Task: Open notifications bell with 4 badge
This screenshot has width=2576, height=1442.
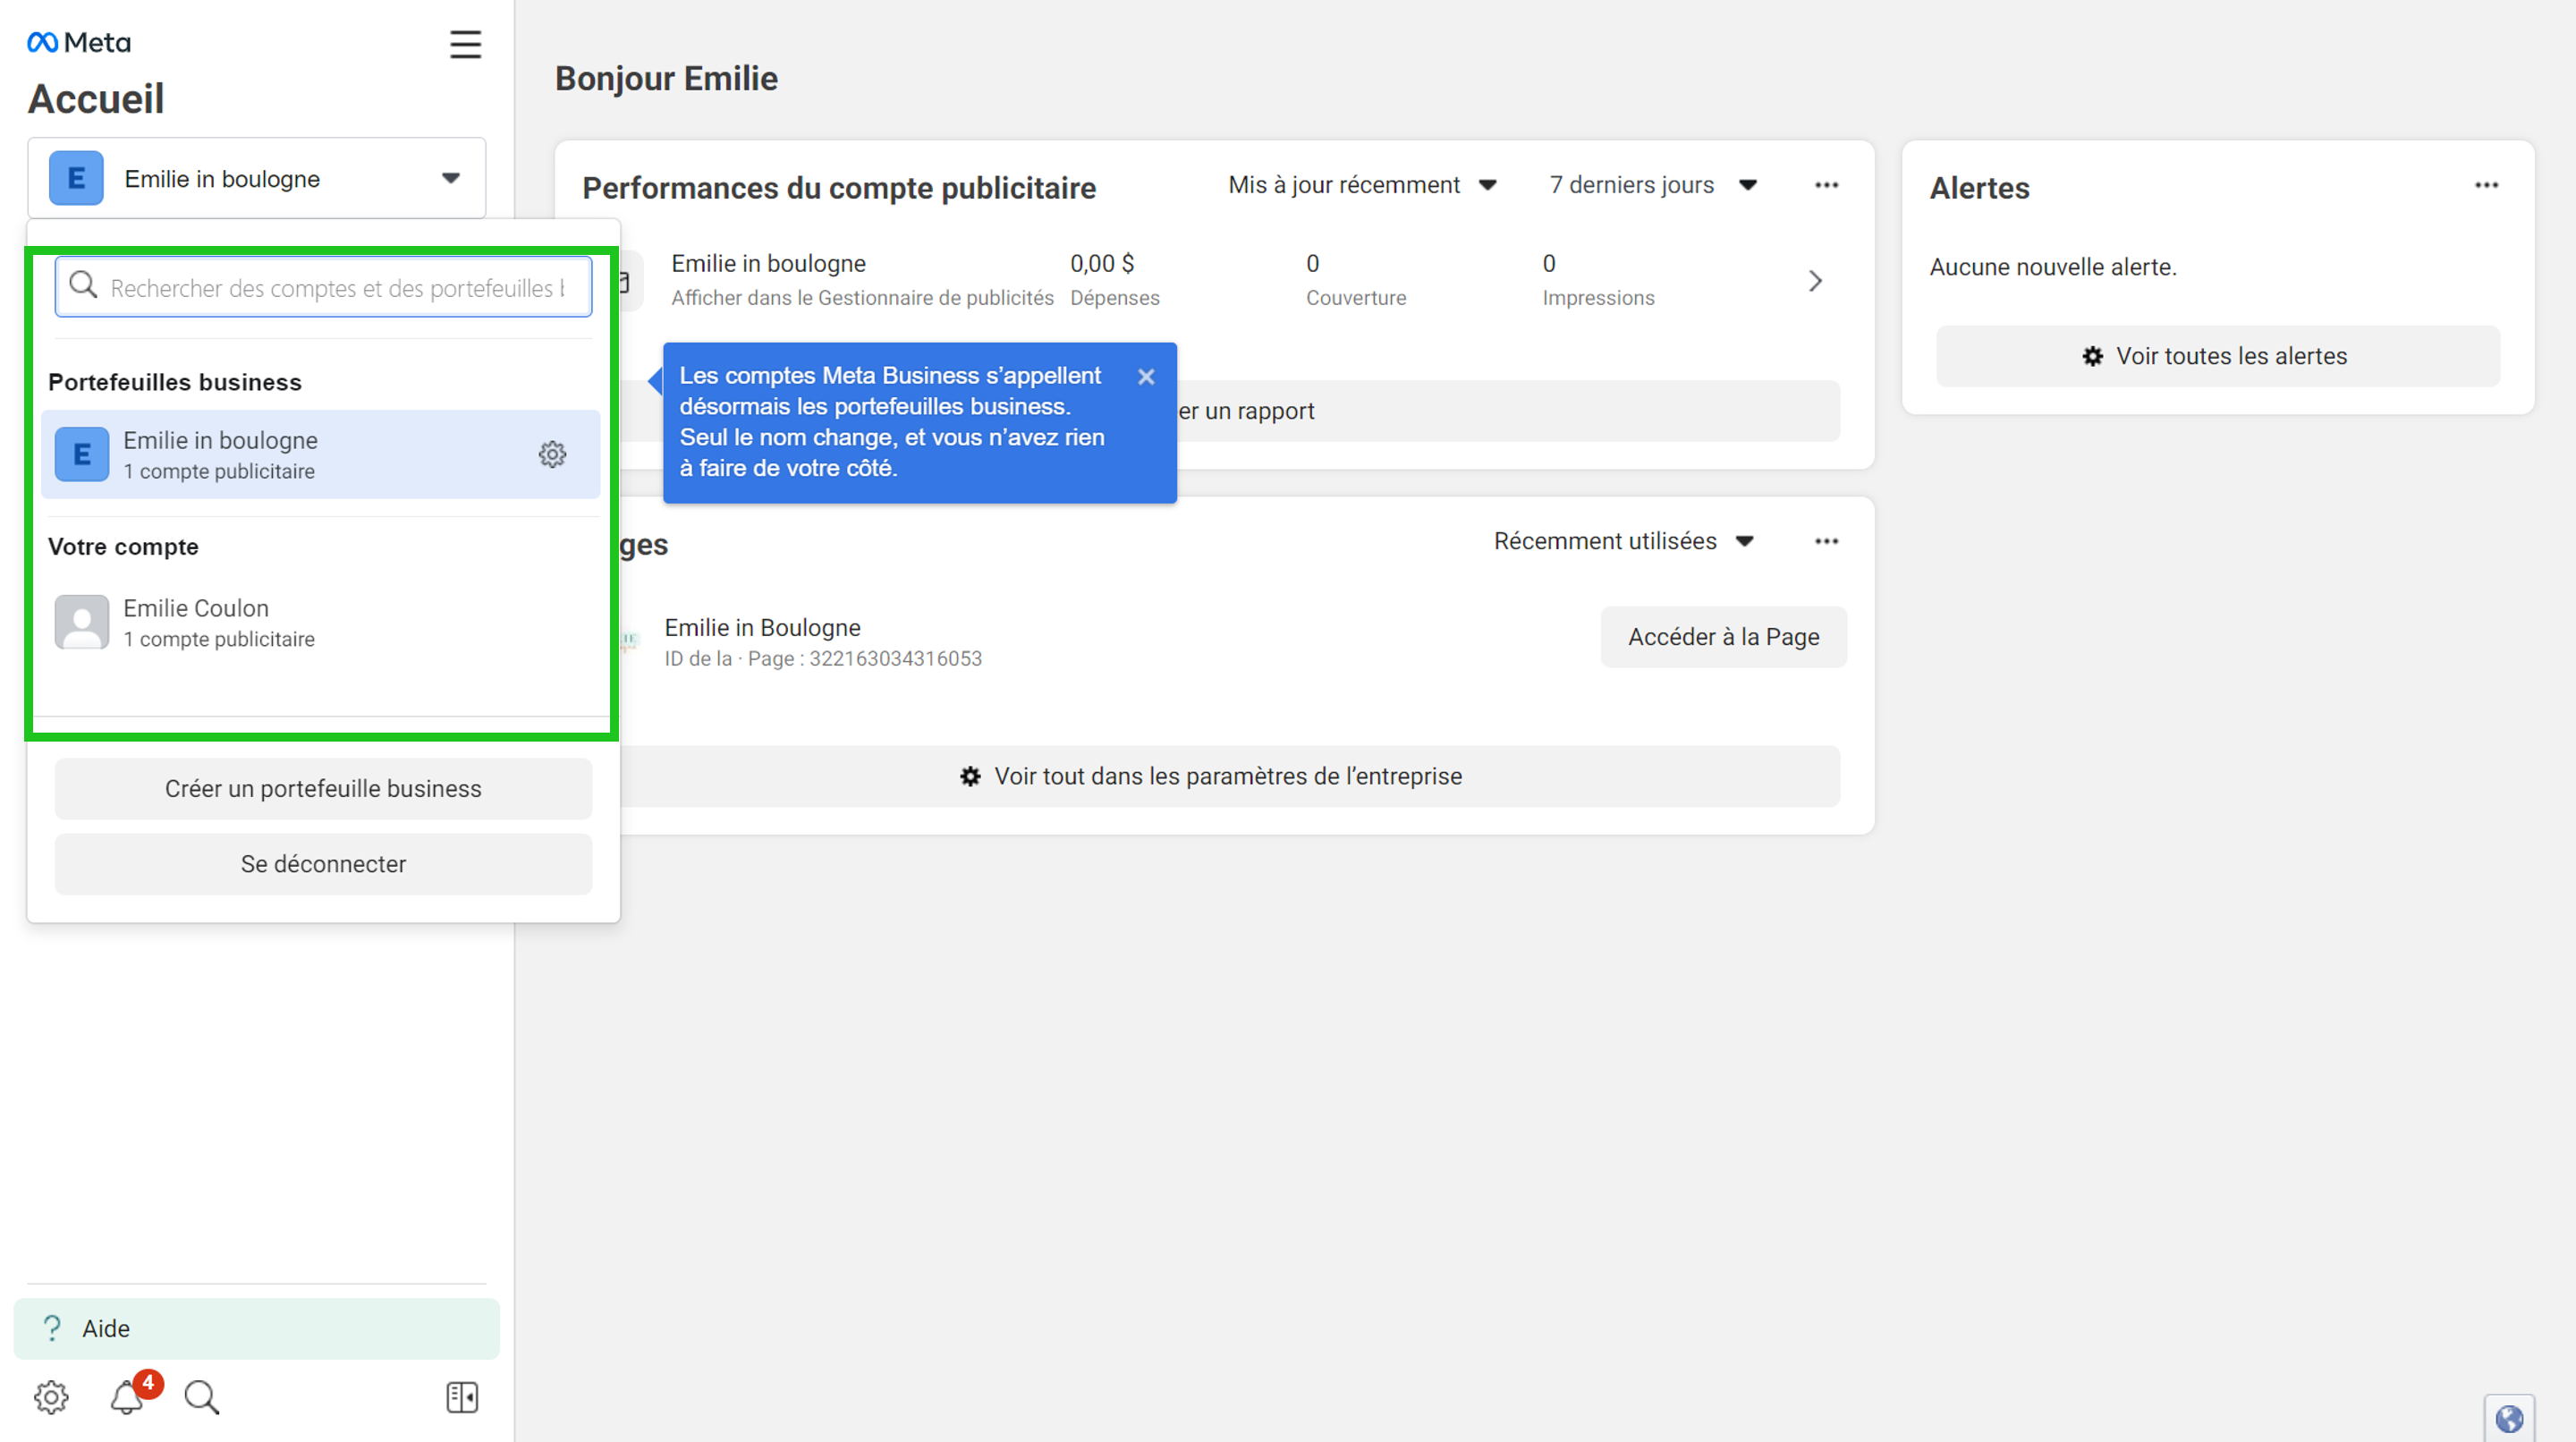Action: pyautogui.click(x=128, y=1396)
